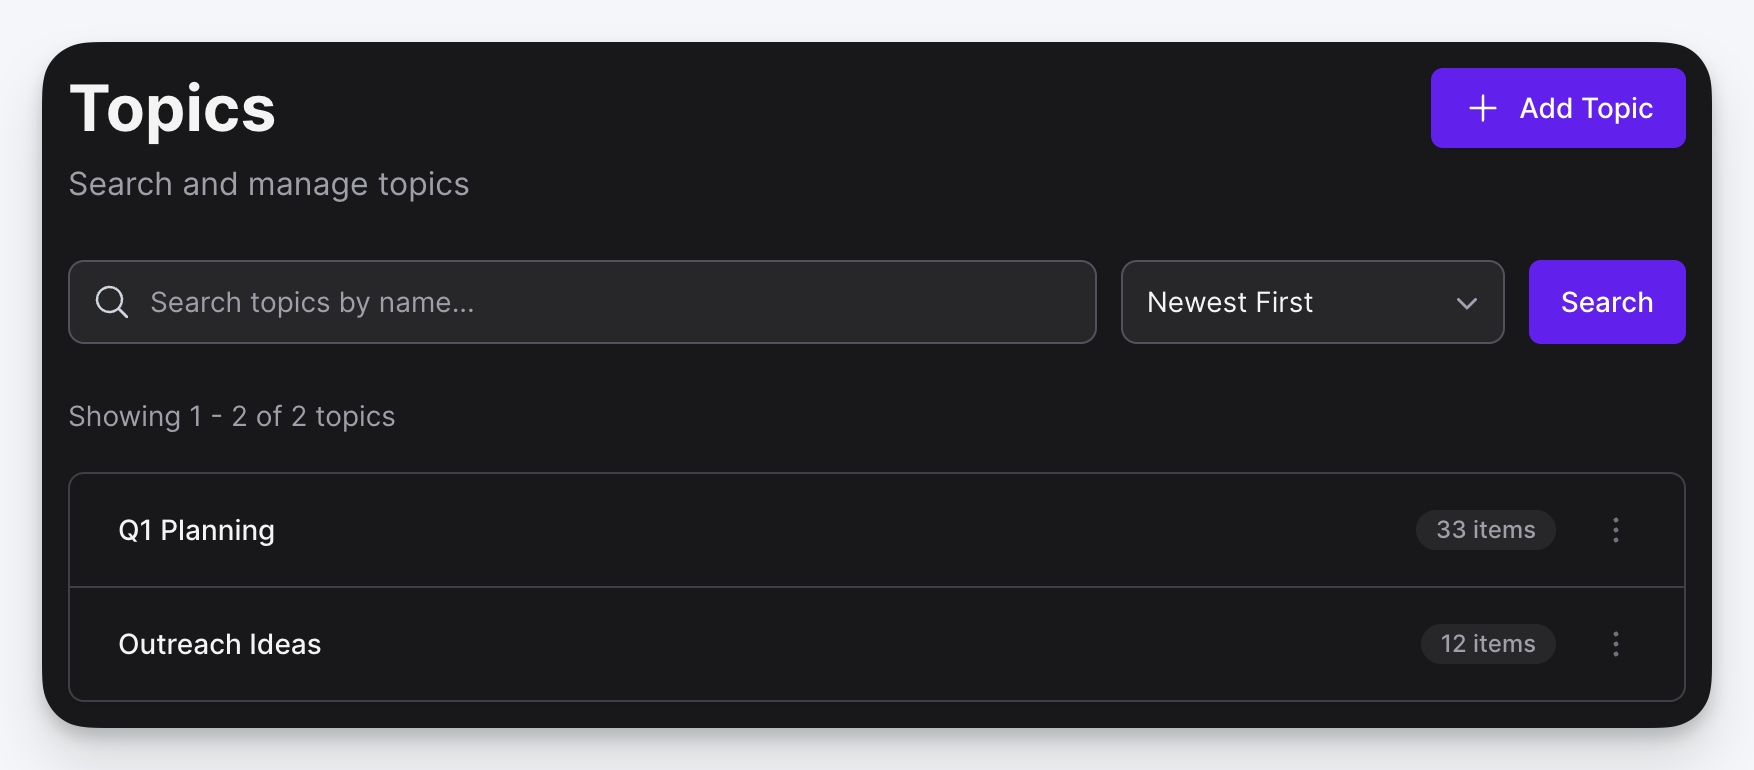This screenshot has width=1754, height=770.
Task: Click the magnifying glass search icon
Action: [112, 302]
